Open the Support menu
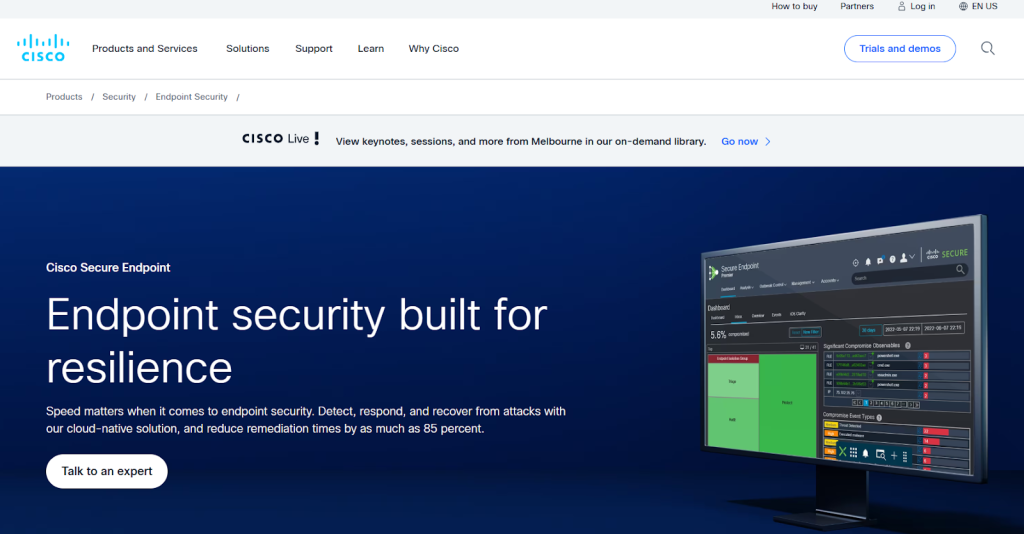This screenshot has height=534, width=1024. (313, 49)
